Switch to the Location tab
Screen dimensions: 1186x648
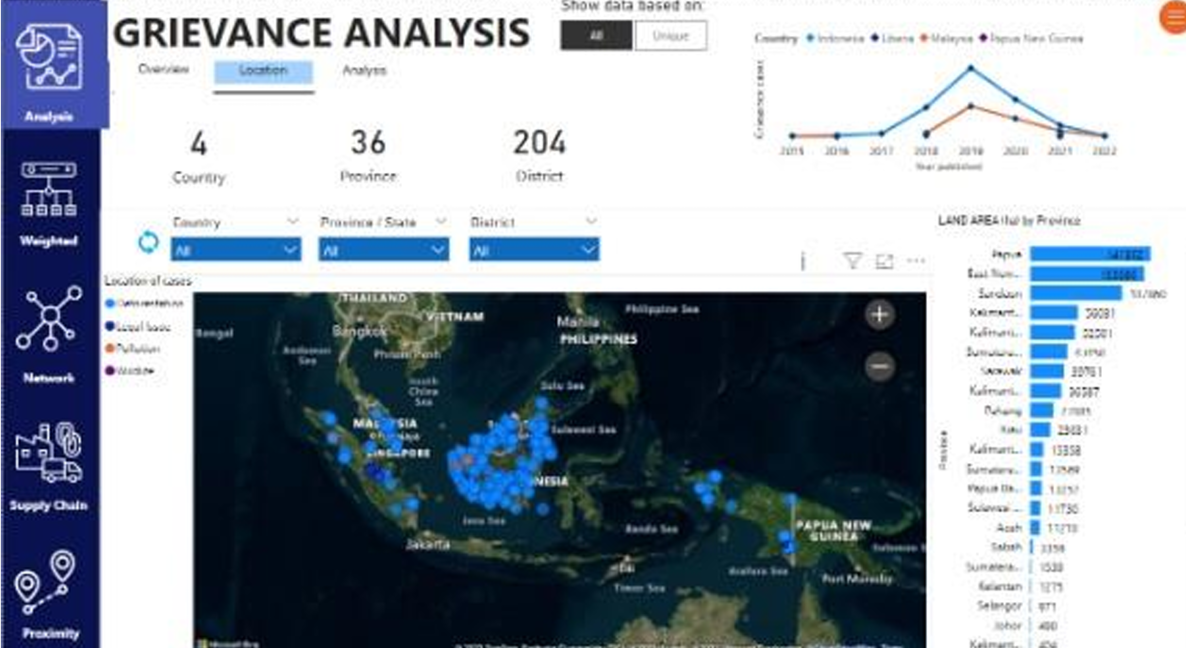coord(263,71)
